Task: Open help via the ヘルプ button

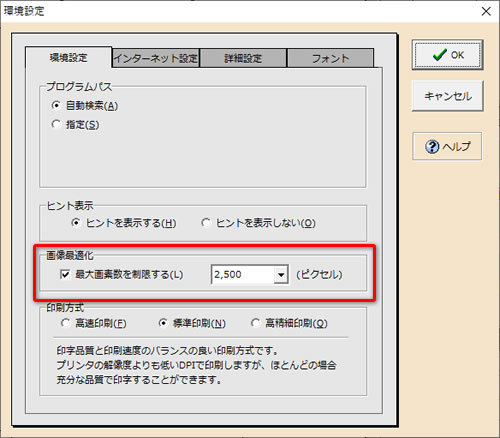Action: (x=447, y=146)
